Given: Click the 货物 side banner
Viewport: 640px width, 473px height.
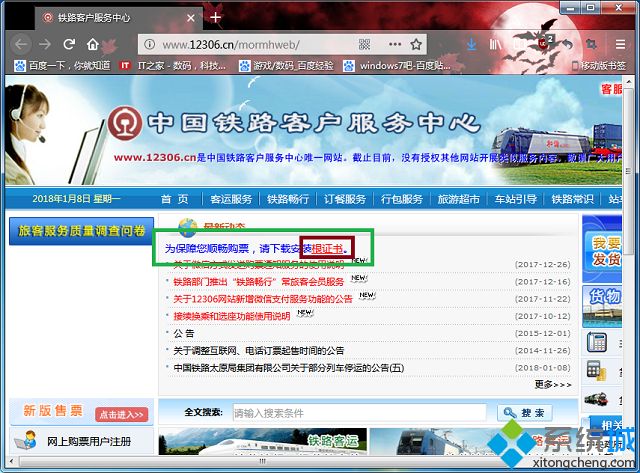Looking at the screenshot, I should point(602,306).
